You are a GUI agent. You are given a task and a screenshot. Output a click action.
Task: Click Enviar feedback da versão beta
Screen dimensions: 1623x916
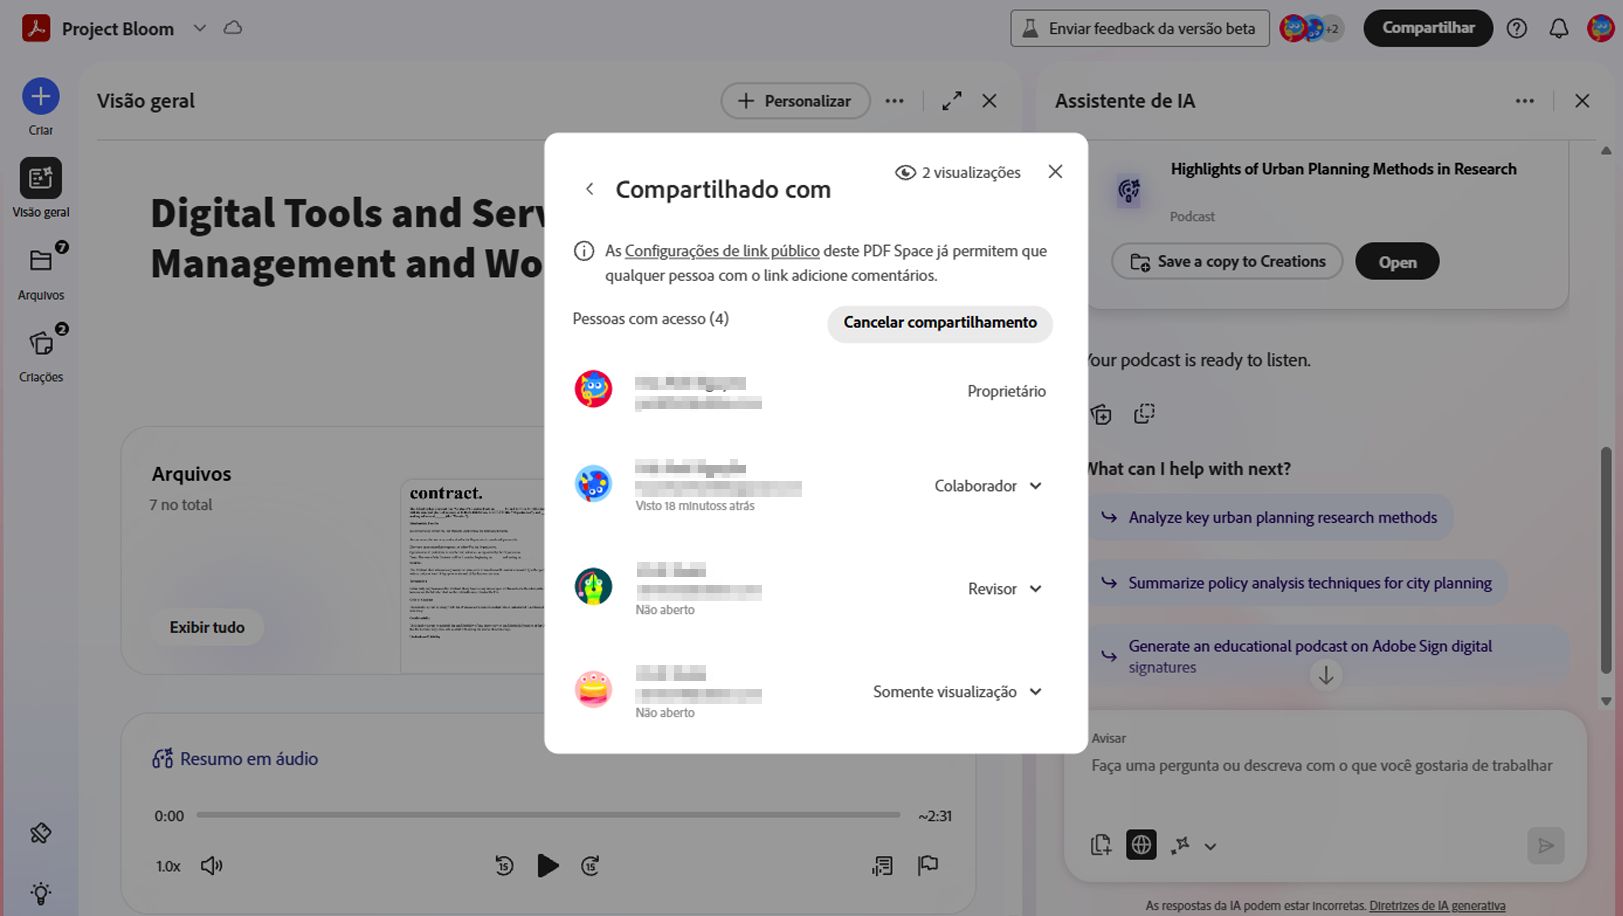pos(1140,28)
